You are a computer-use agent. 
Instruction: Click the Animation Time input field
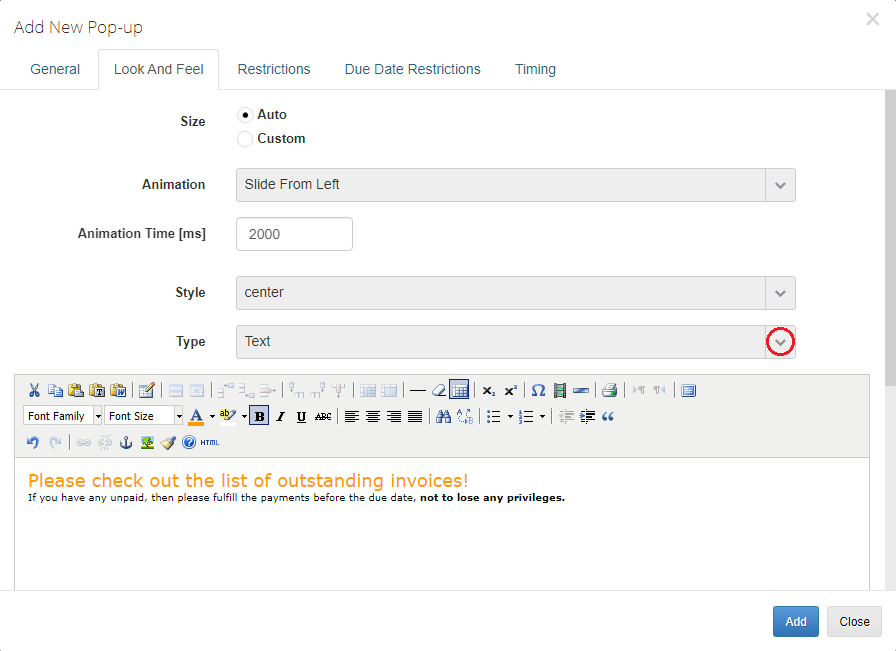[x=294, y=234]
